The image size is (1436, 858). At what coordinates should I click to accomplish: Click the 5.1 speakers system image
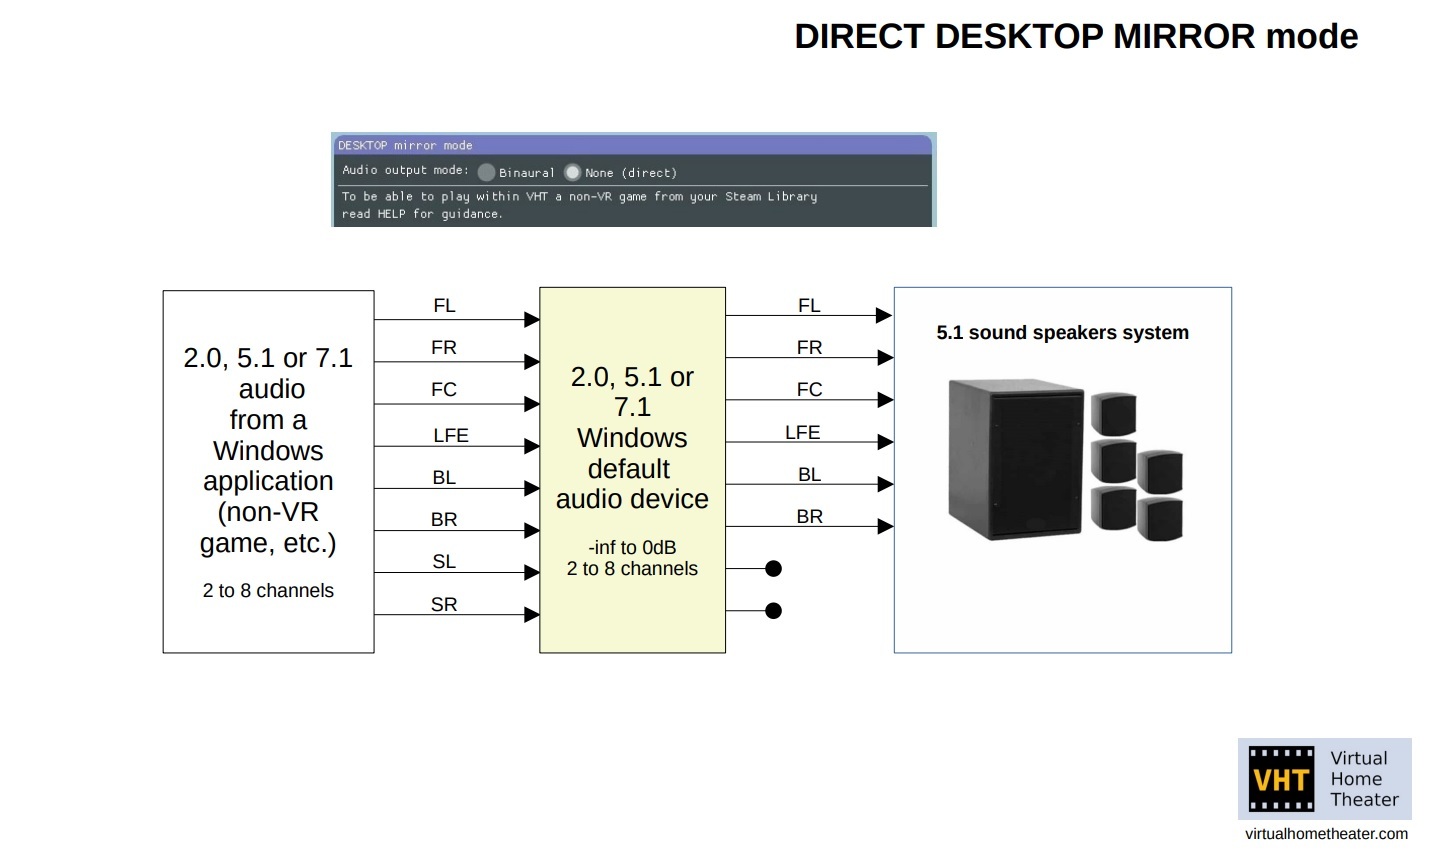(x=1065, y=460)
